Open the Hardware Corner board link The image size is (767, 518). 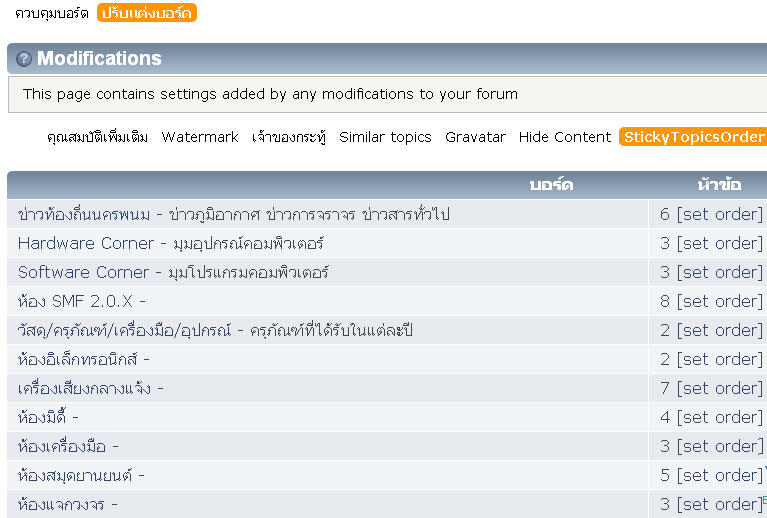(86, 243)
